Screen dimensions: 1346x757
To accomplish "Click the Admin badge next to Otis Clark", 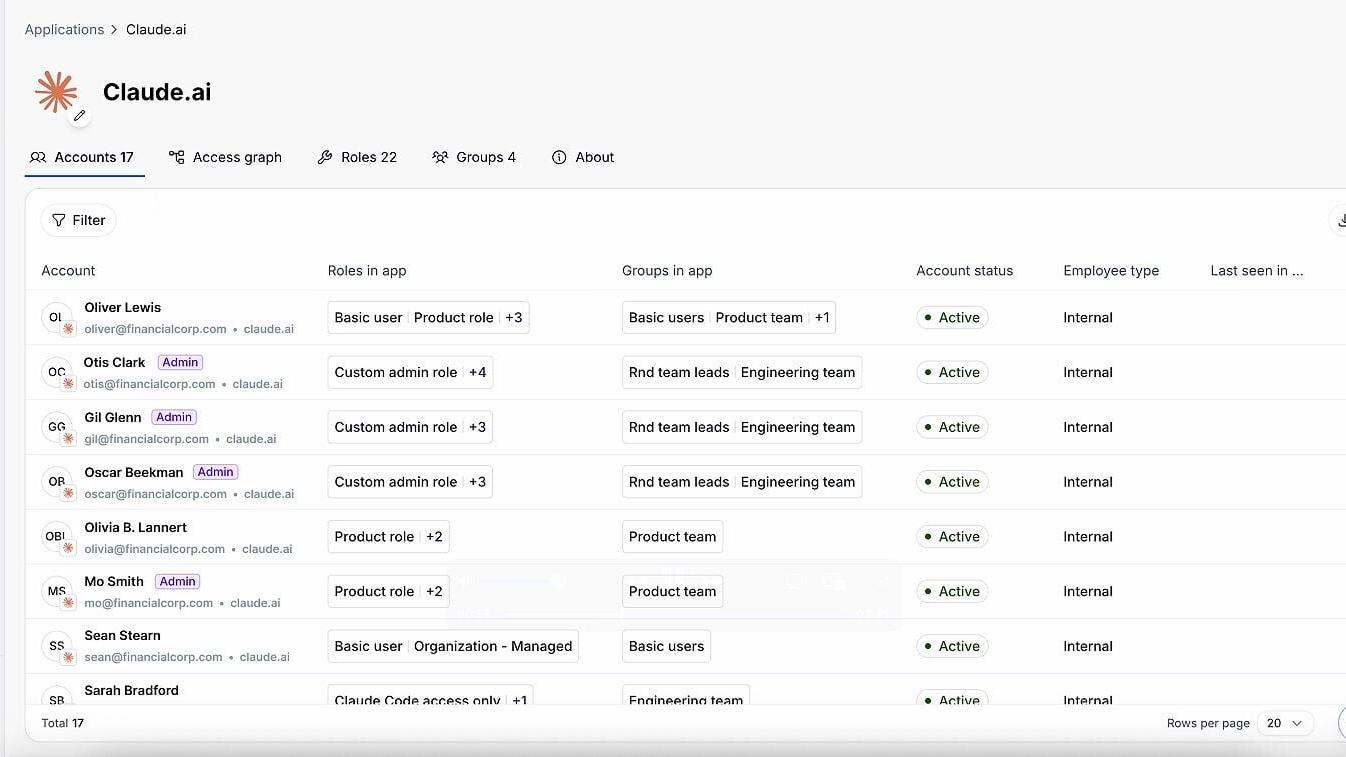I will [180, 362].
